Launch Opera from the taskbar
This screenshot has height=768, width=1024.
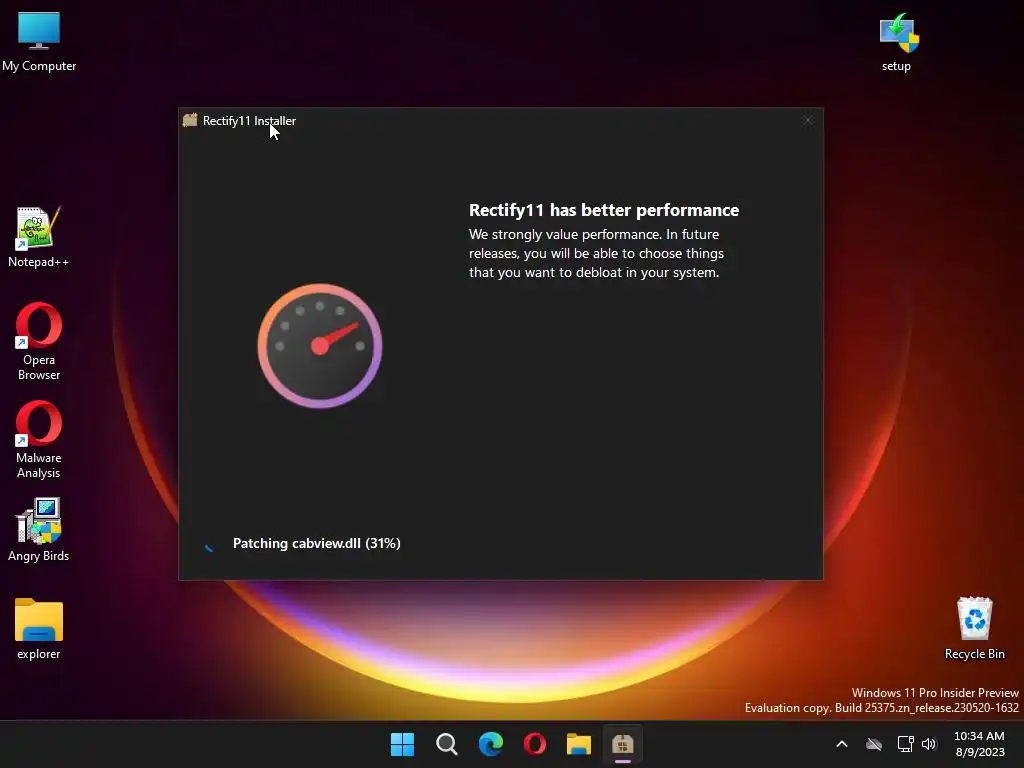point(535,744)
